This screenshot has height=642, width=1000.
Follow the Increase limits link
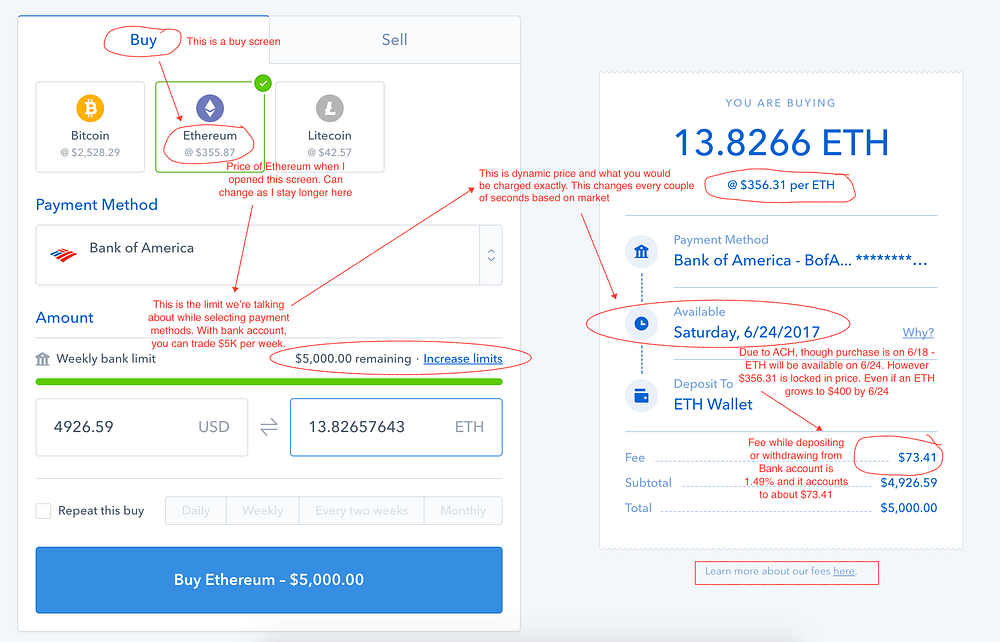[463, 359]
